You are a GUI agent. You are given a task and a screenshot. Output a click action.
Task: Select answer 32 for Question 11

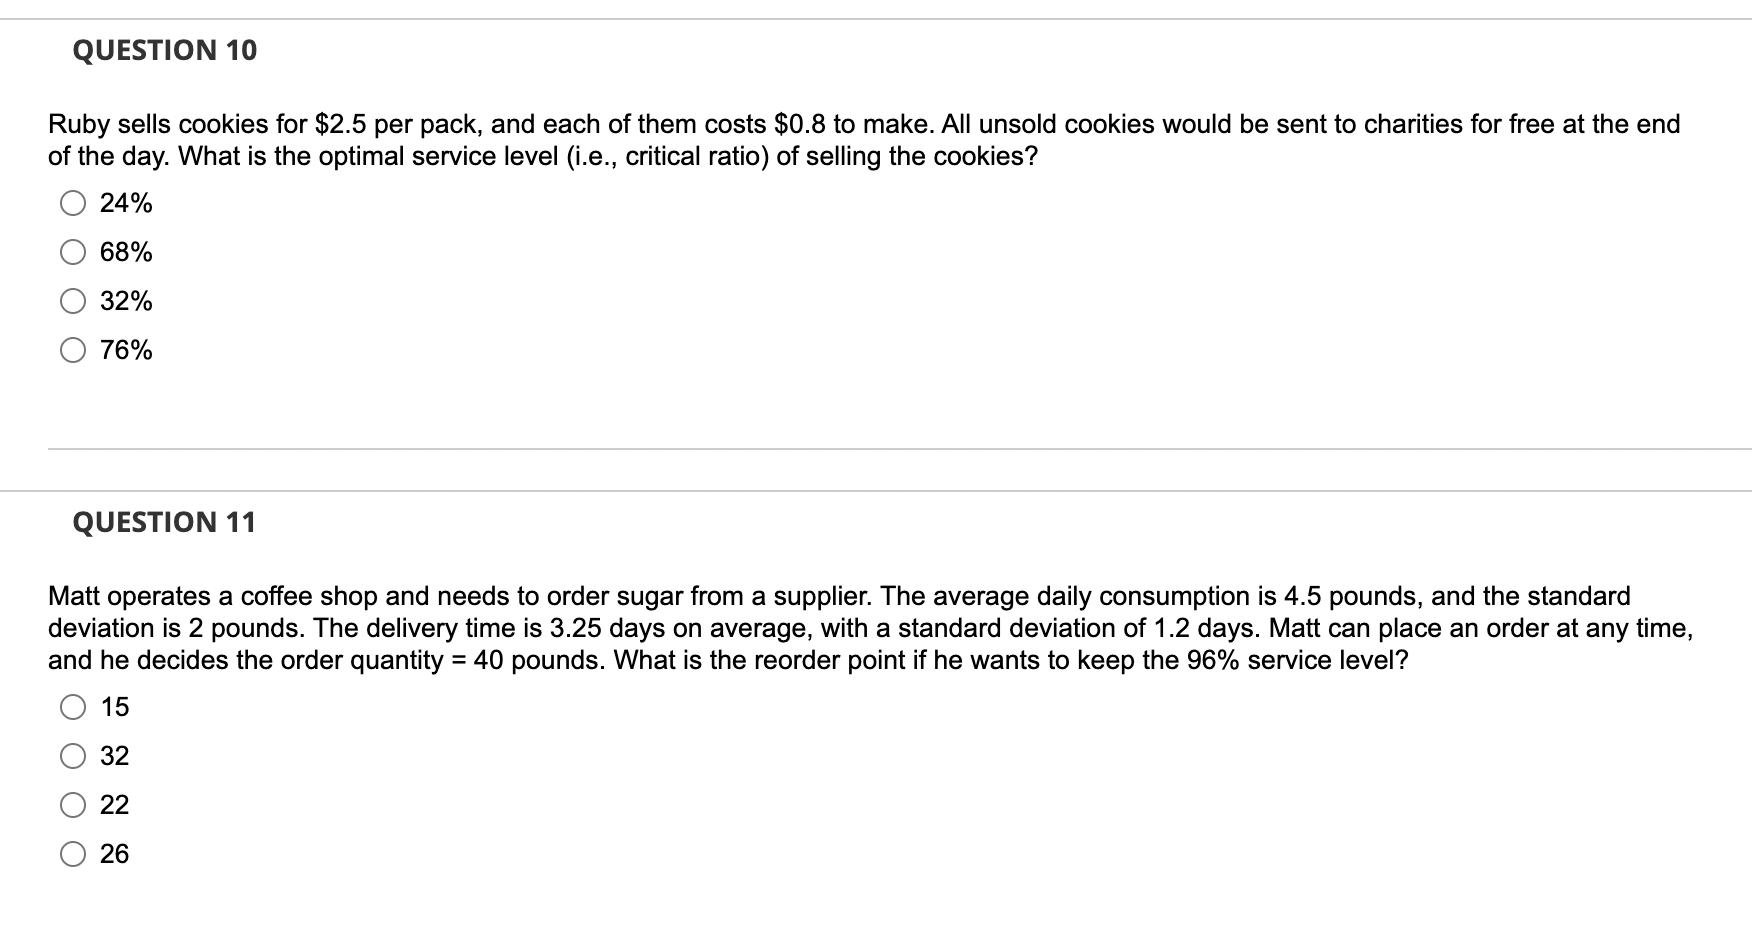click(x=73, y=756)
